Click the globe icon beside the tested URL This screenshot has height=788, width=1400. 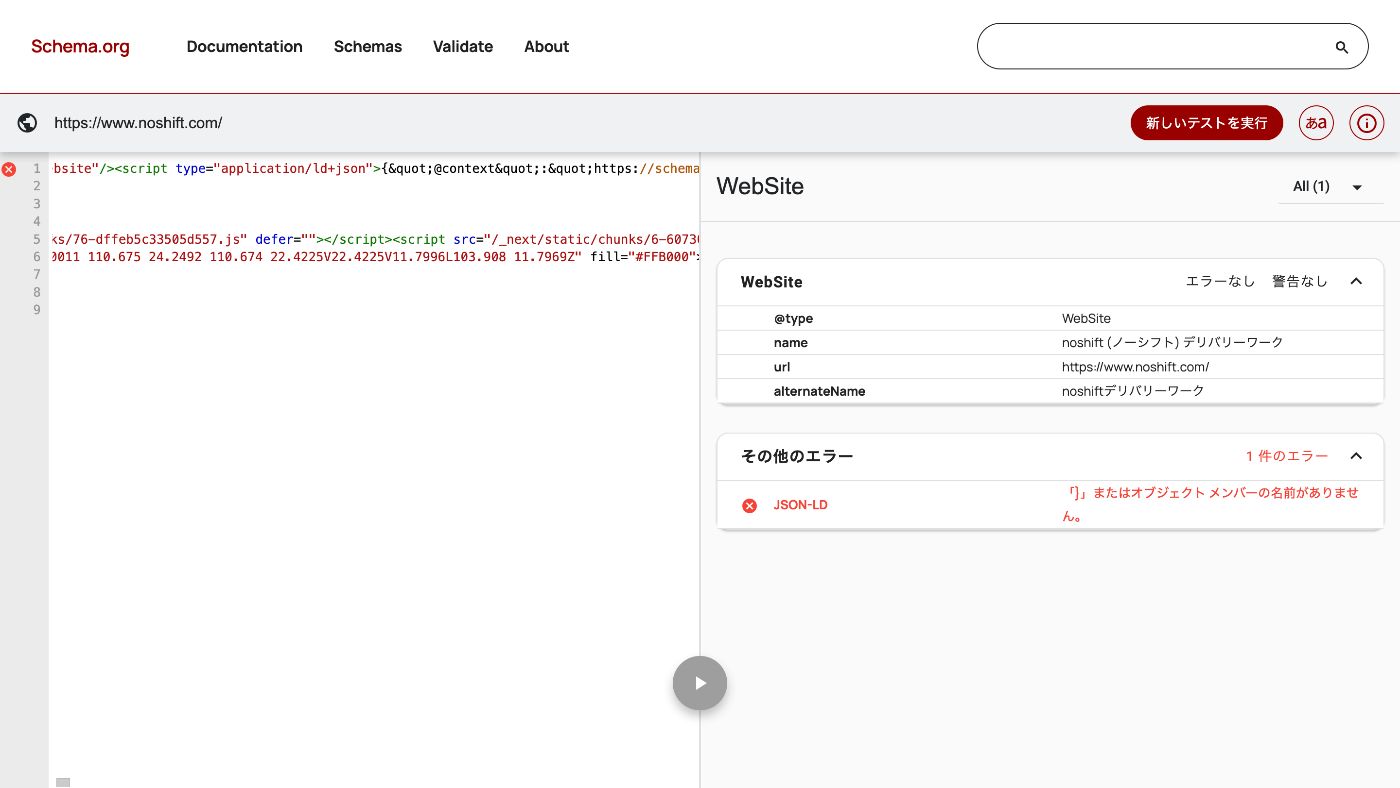coord(27,122)
